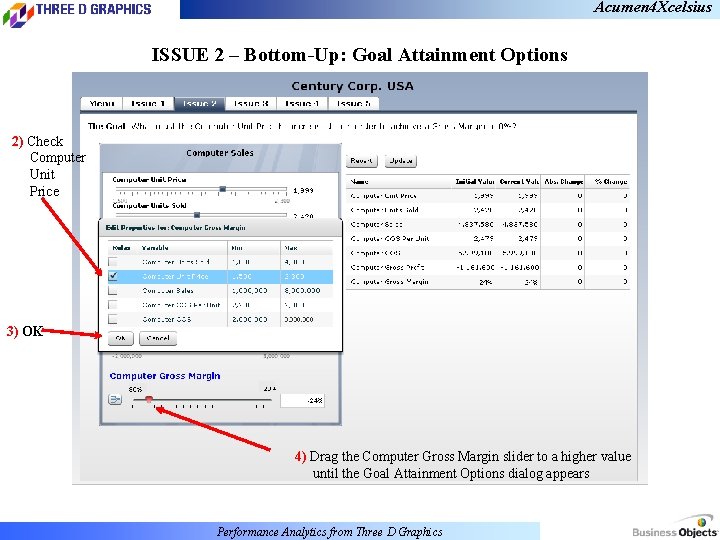Select the Computer Sales table row name

[377, 225]
